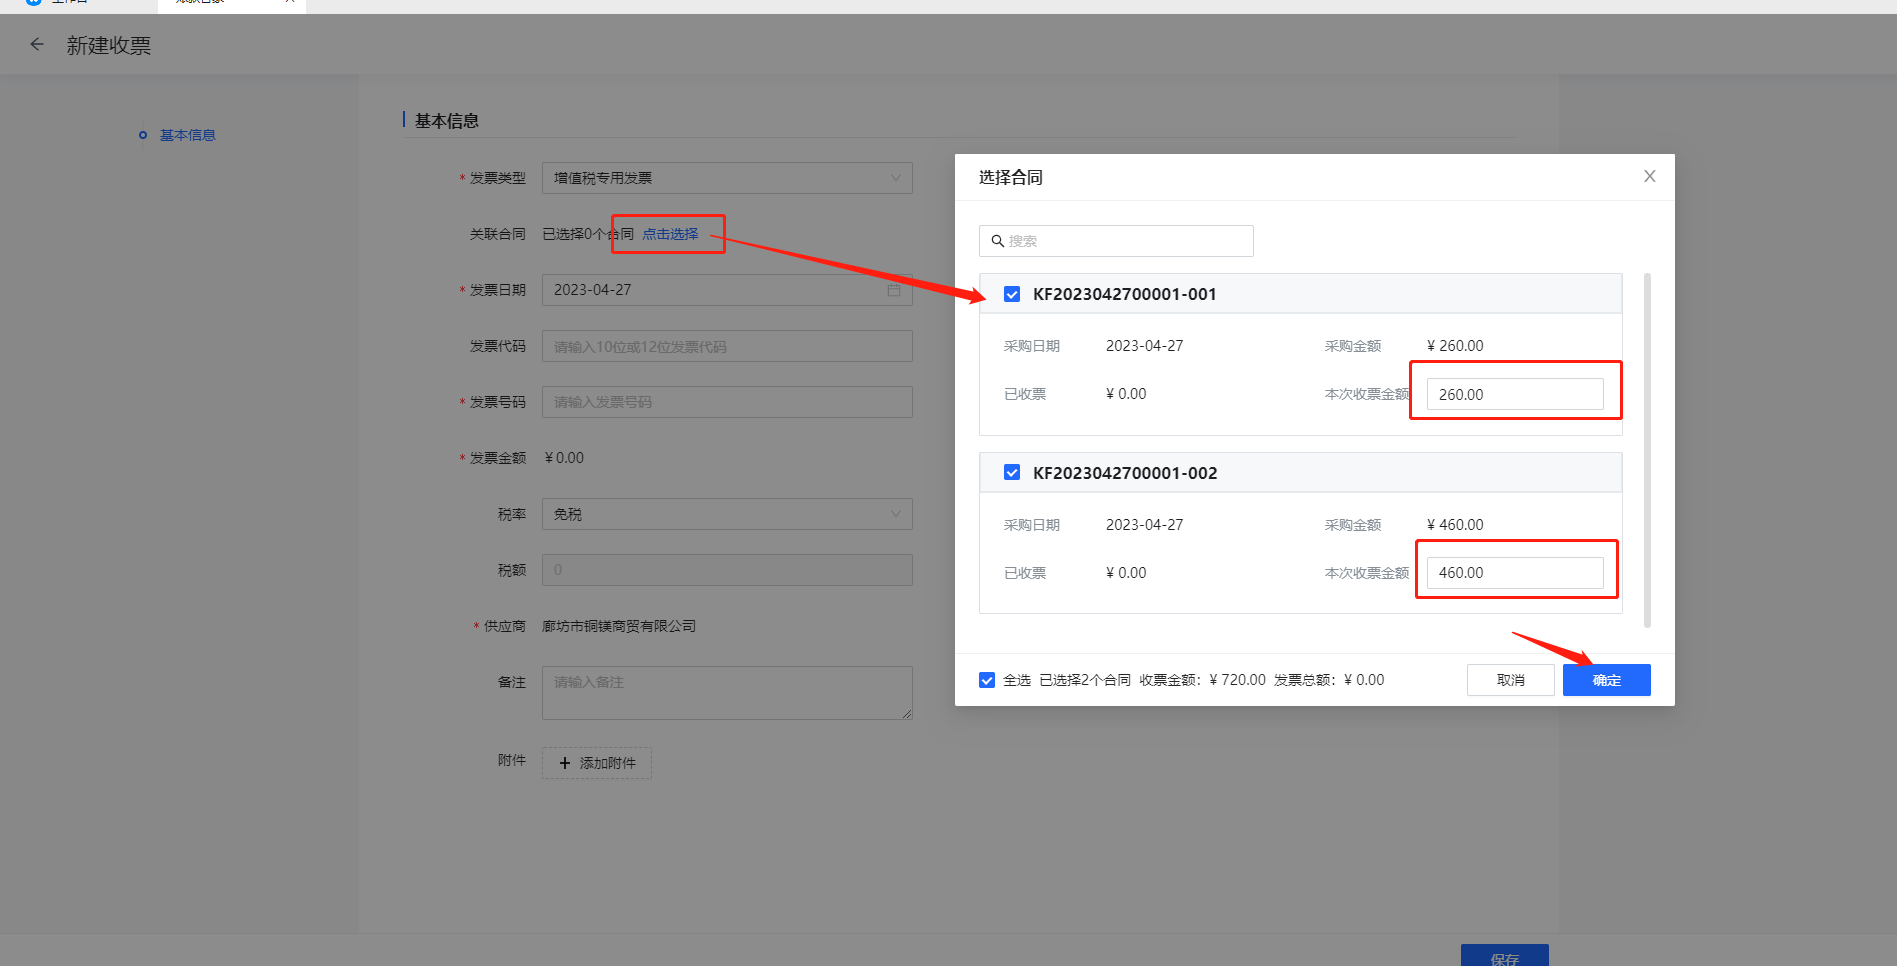Click the 选择合同 dialog title
The image size is (1897, 966).
click(x=1010, y=177)
